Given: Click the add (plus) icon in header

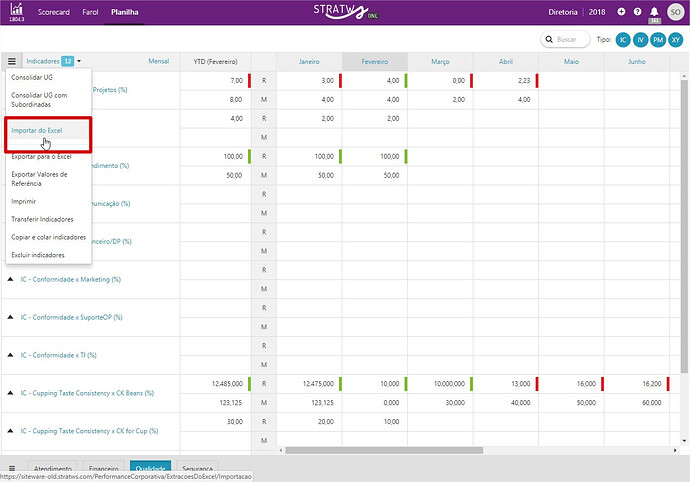Looking at the screenshot, I should point(621,12).
